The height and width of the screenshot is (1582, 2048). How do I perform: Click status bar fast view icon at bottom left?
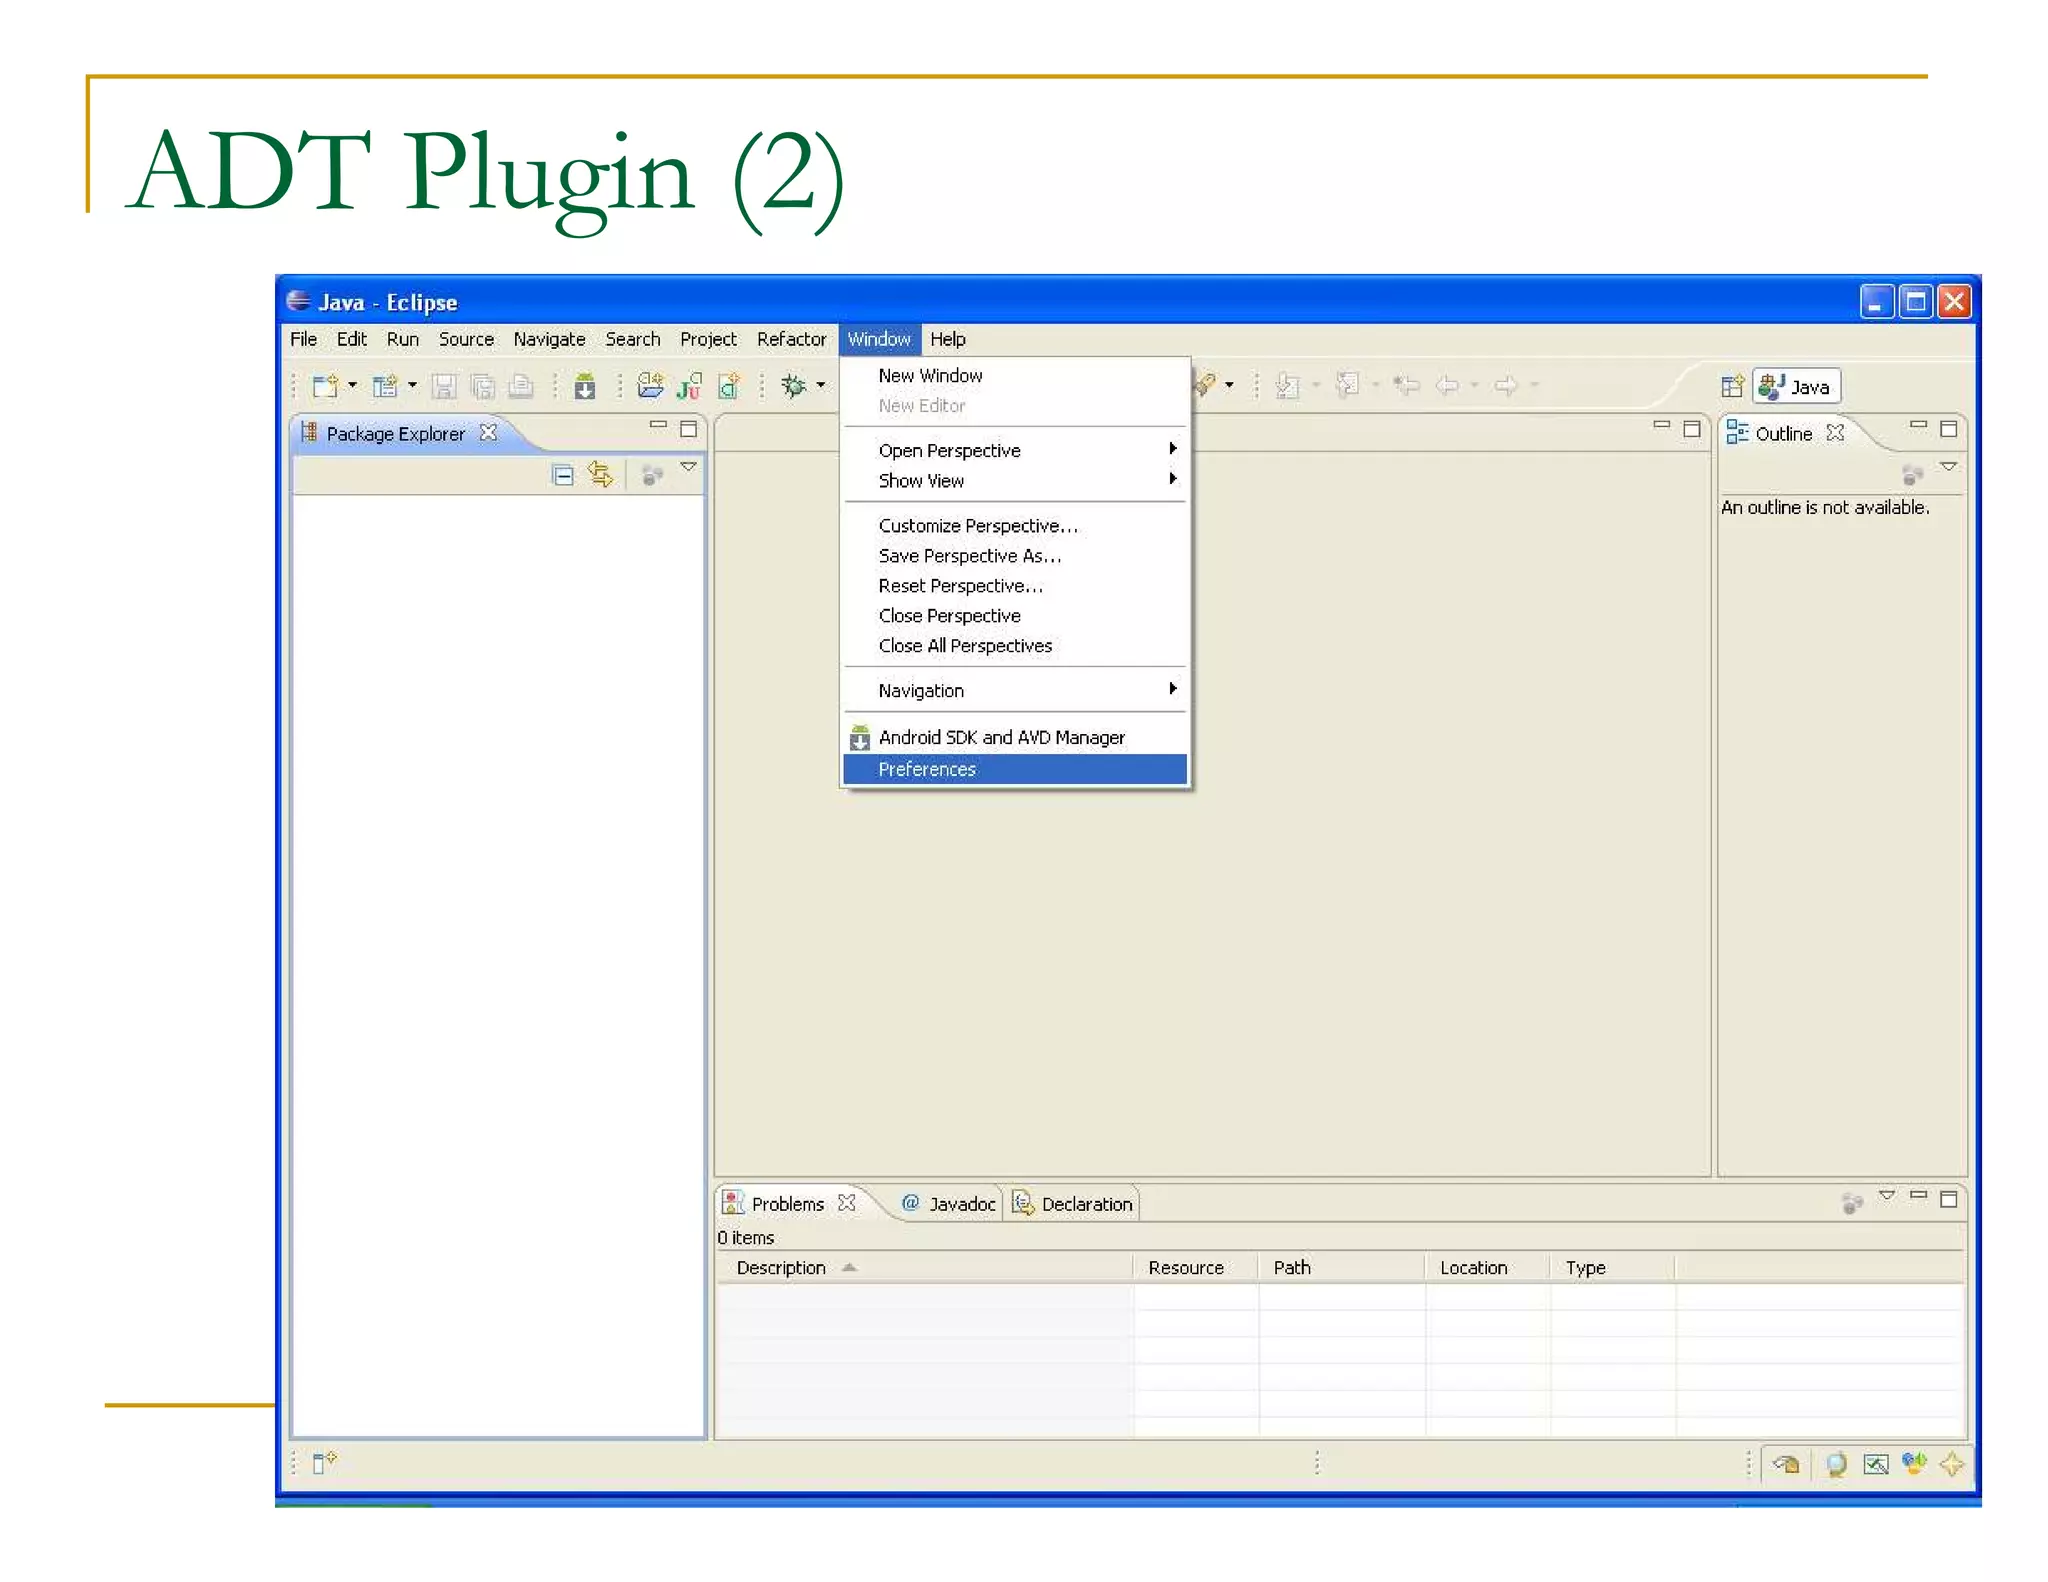(x=325, y=1463)
